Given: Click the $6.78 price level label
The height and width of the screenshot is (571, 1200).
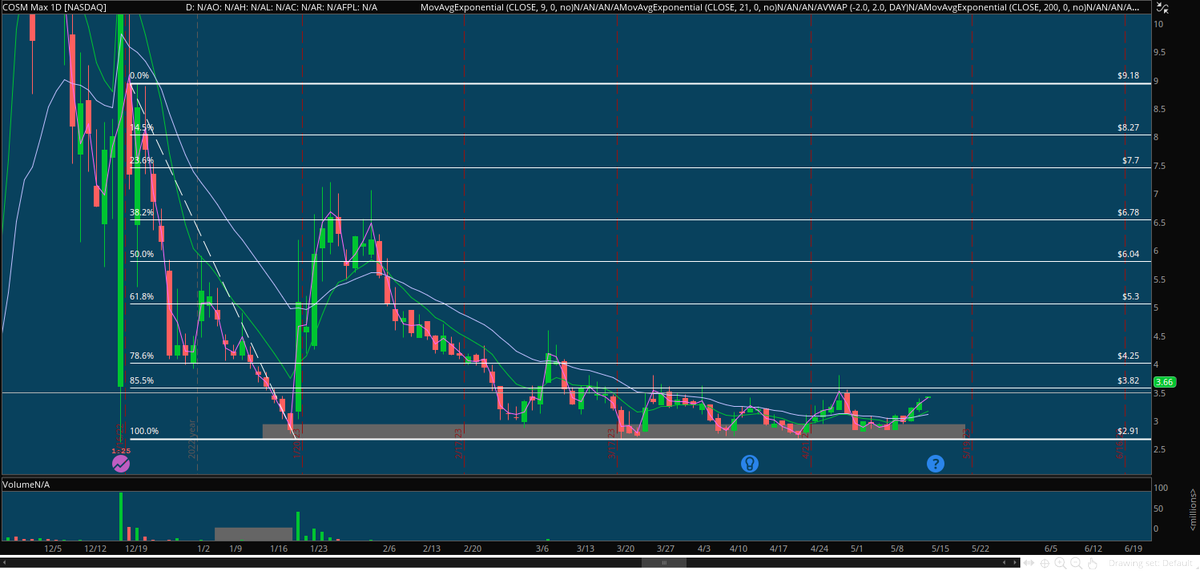Looking at the screenshot, I should click(x=1128, y=212).
